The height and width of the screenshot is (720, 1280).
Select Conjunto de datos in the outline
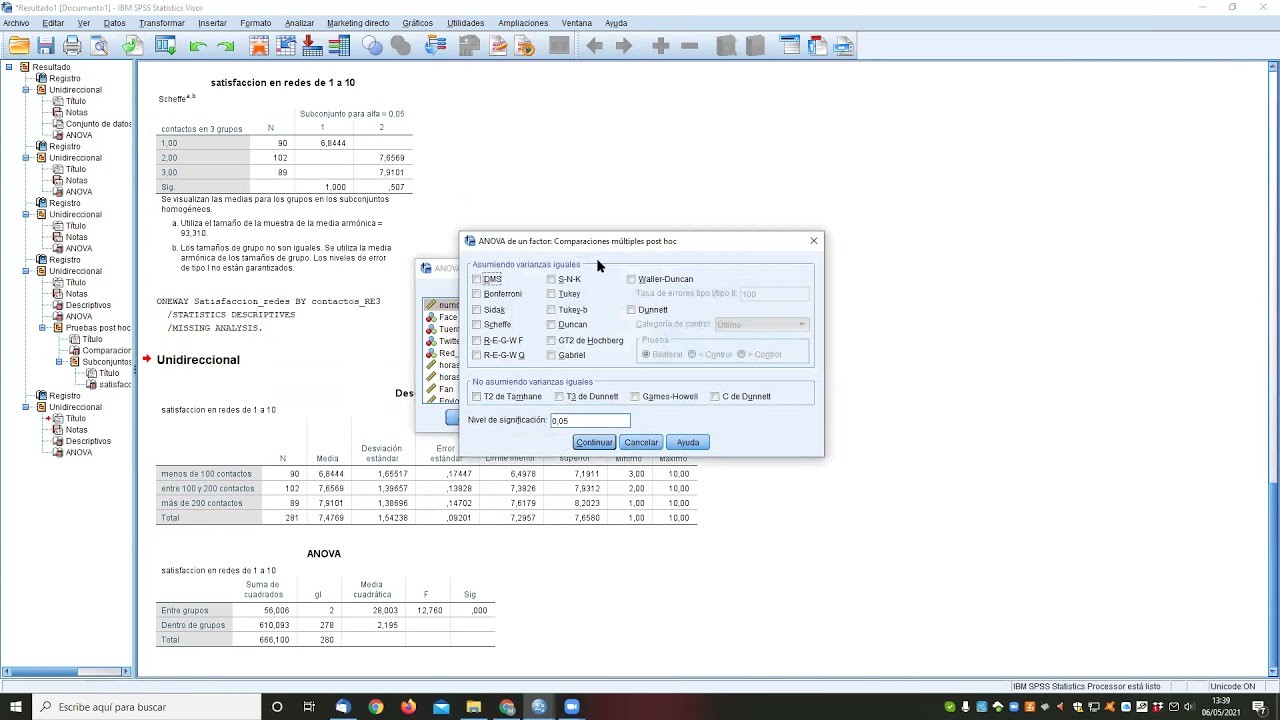pyautogui.click(x=98, y=124)
